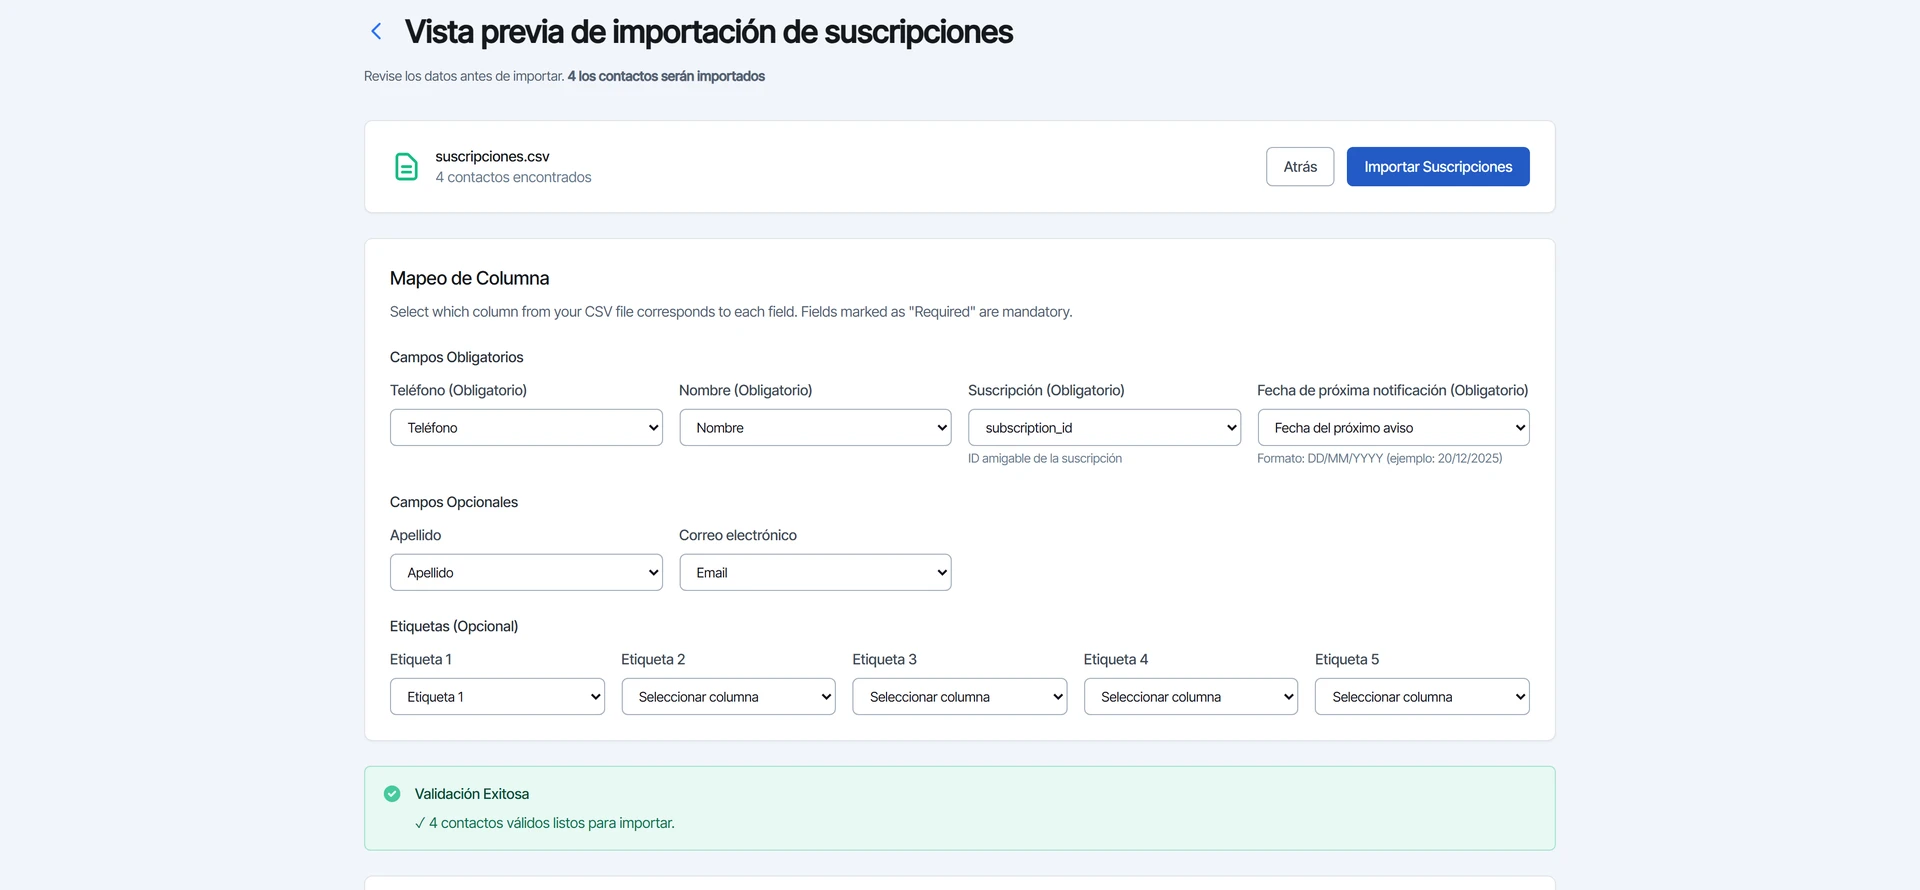The height and width of the screenshot is (890, 1920).
Task: Click the Validación Exitosa title
Action: pos(472,794)
